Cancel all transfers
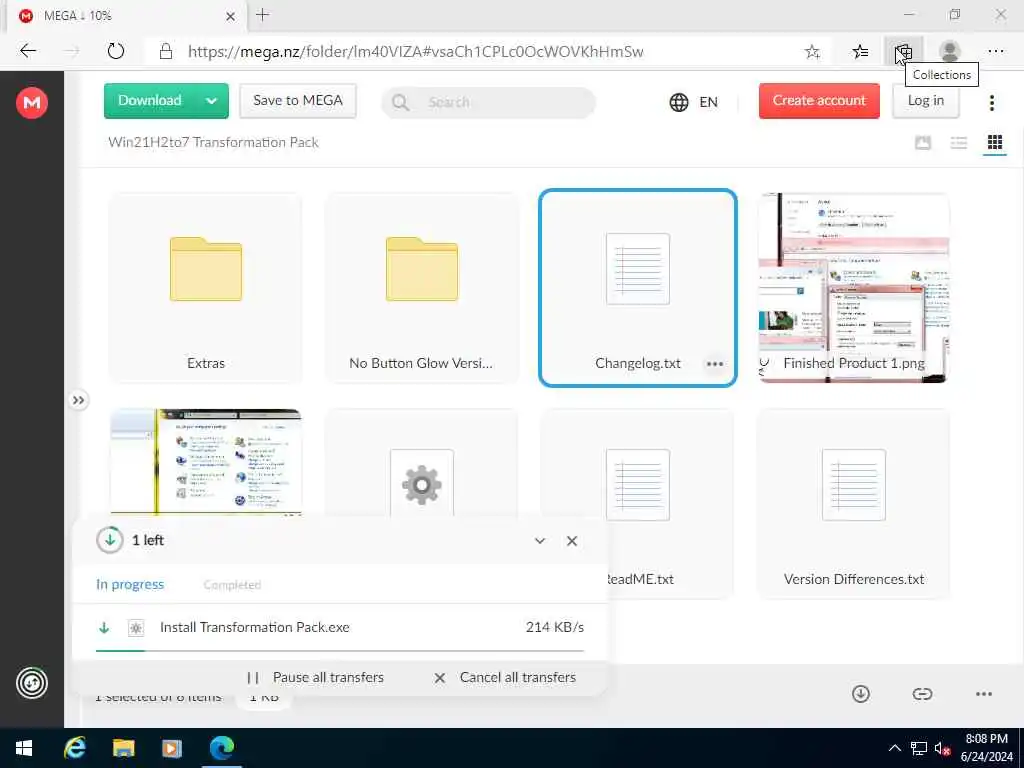Viewport: 1024px width, 768px height. [x=505, y=678]
